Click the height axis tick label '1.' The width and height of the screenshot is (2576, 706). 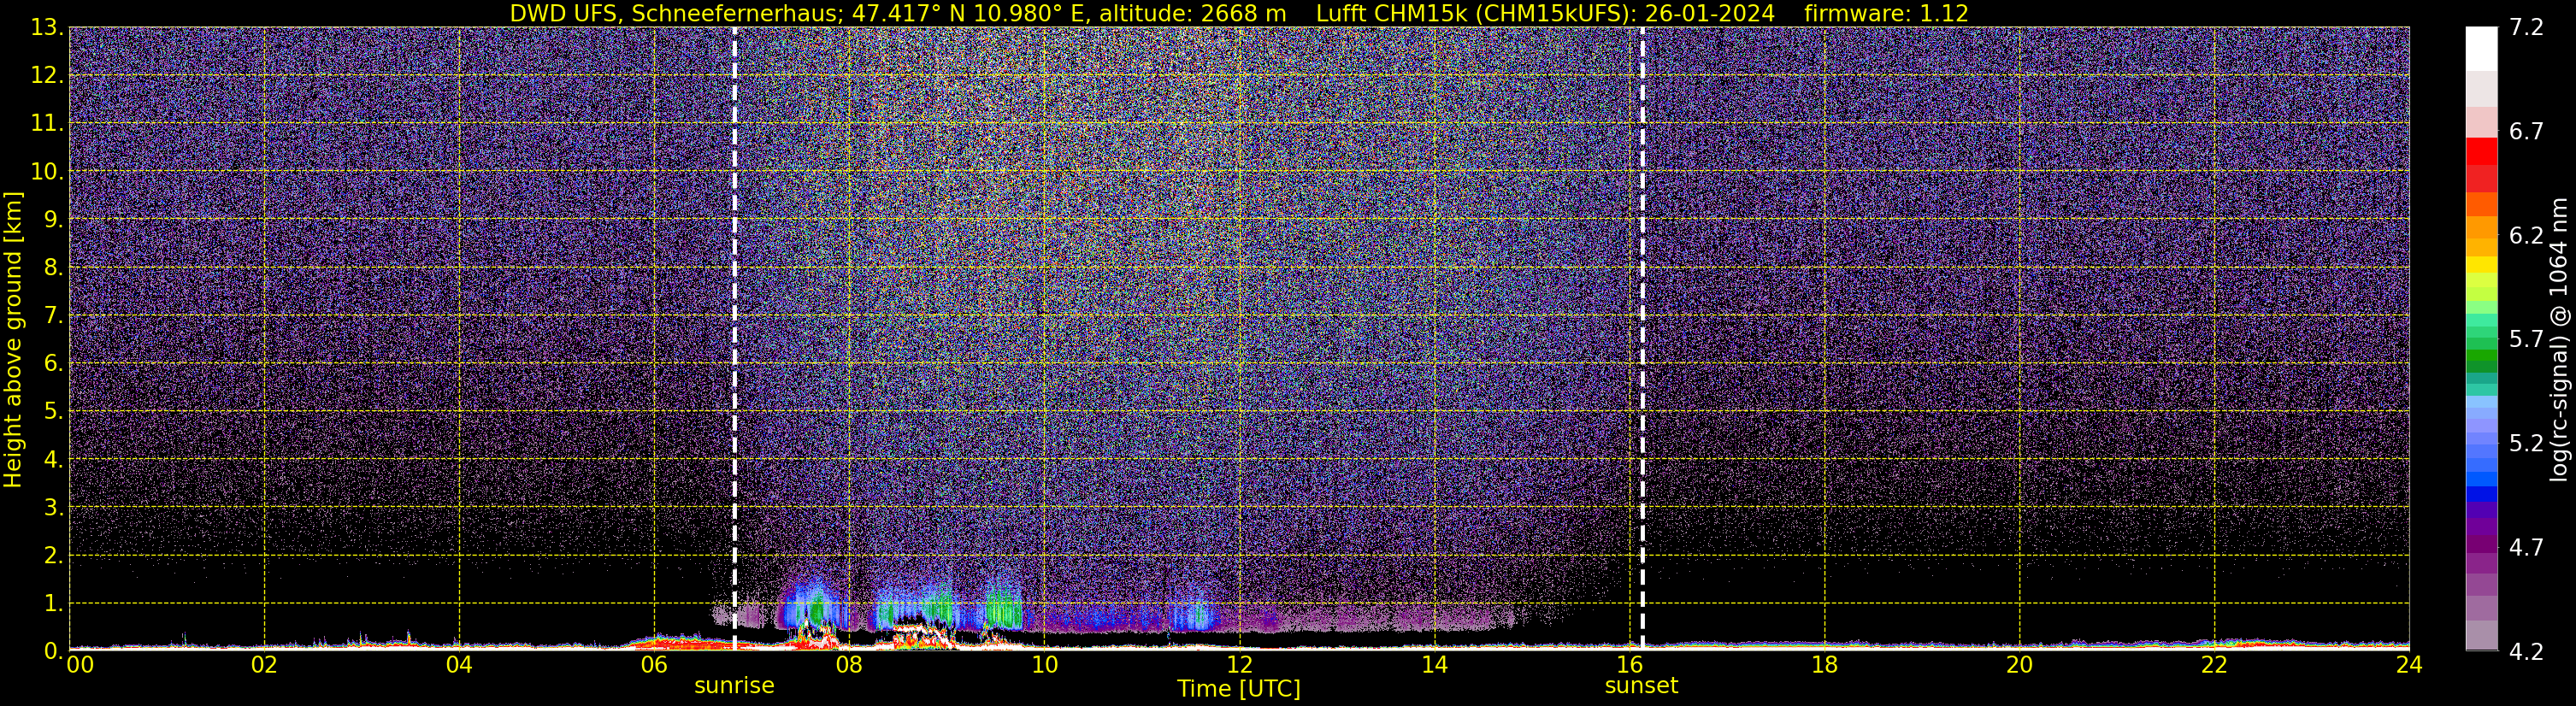coord(54,604)
